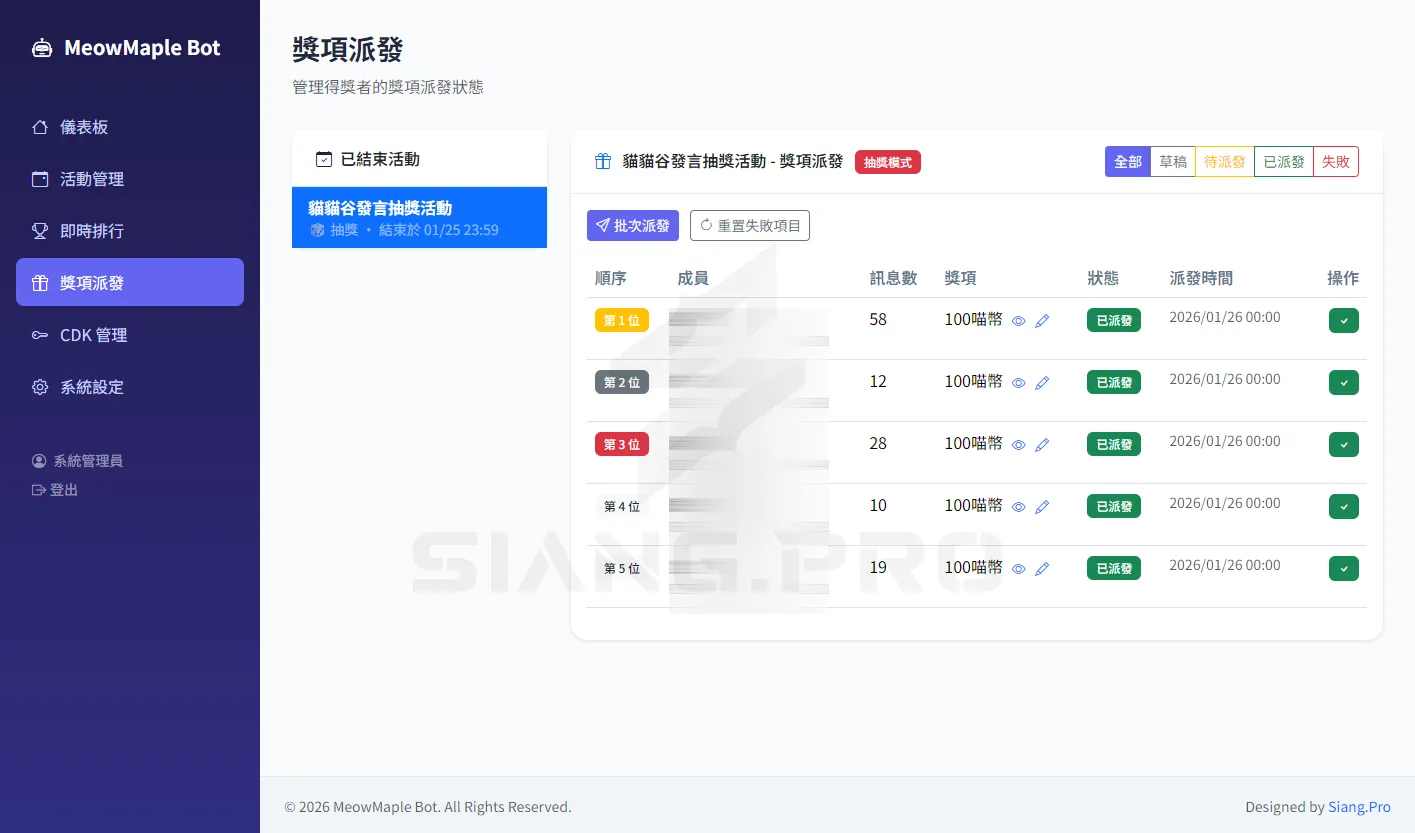Open the 待派發 filter view
1415x833 pixels.
pyautogui.click(x=1224, y=161)
